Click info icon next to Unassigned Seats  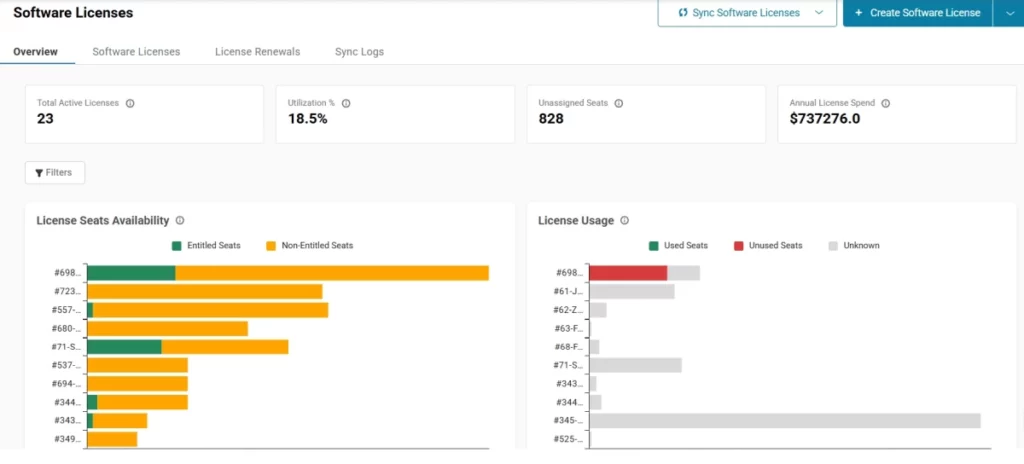[x=618, y=103]
